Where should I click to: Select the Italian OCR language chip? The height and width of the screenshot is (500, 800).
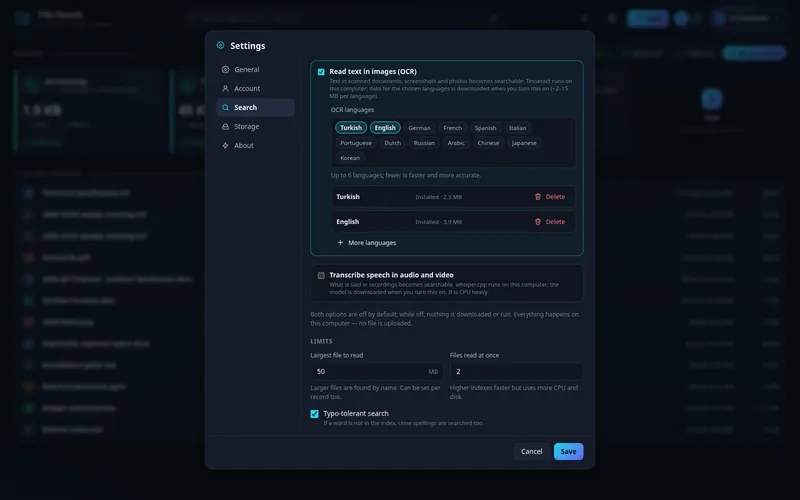[517, 128]
